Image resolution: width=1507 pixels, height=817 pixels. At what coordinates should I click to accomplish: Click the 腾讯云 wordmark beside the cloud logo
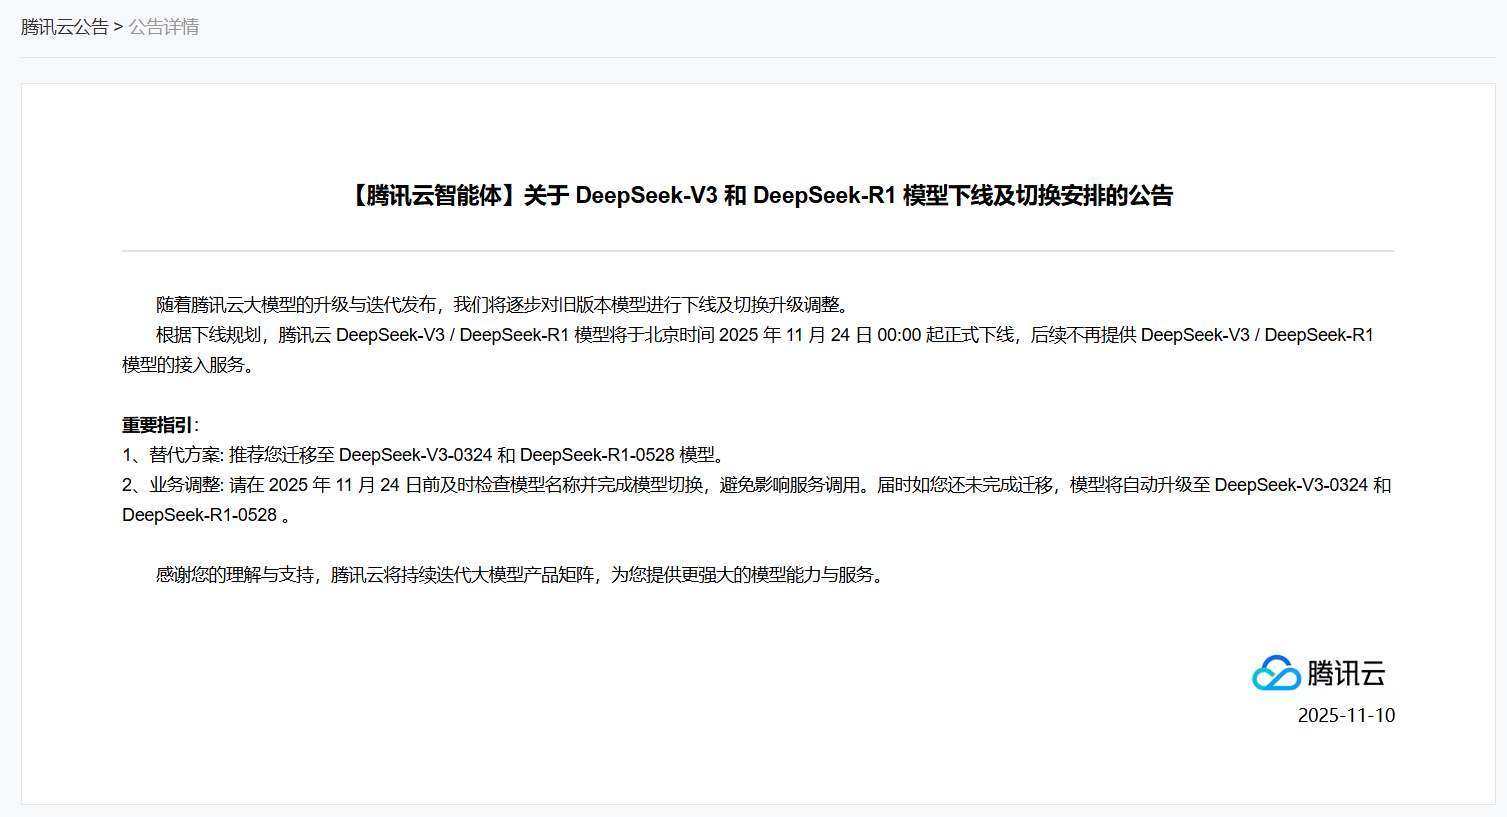click(1346, 673)
